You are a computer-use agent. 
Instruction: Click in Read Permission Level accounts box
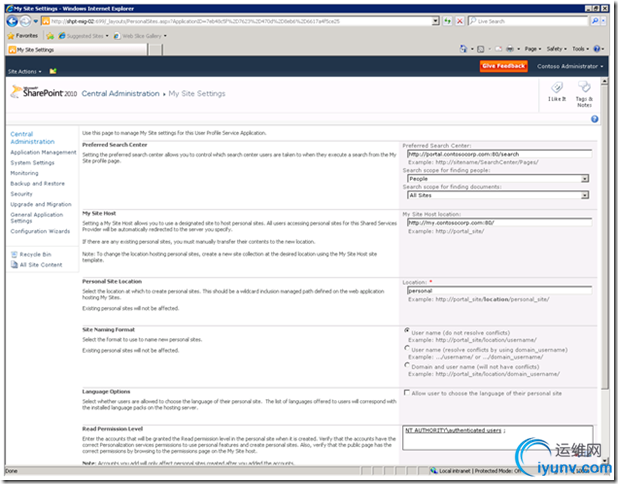tap(497, 437)
